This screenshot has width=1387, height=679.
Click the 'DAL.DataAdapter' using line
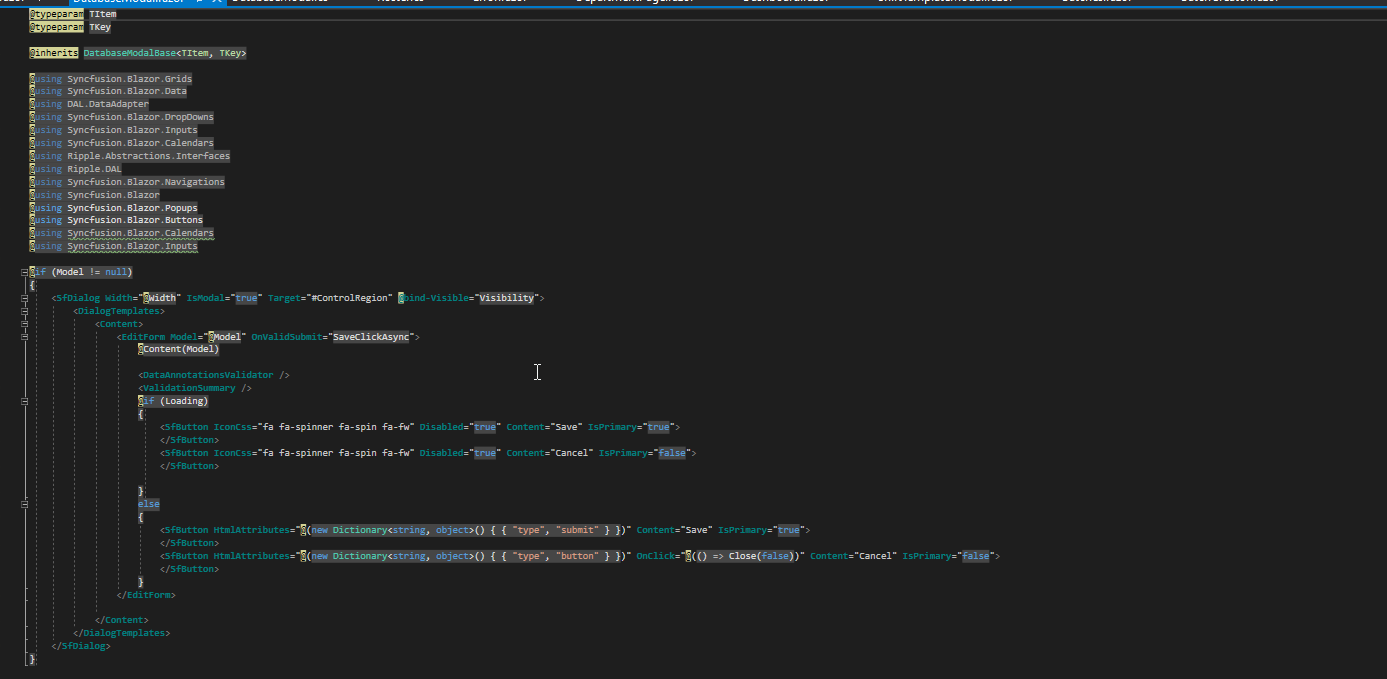pos(89,104)
